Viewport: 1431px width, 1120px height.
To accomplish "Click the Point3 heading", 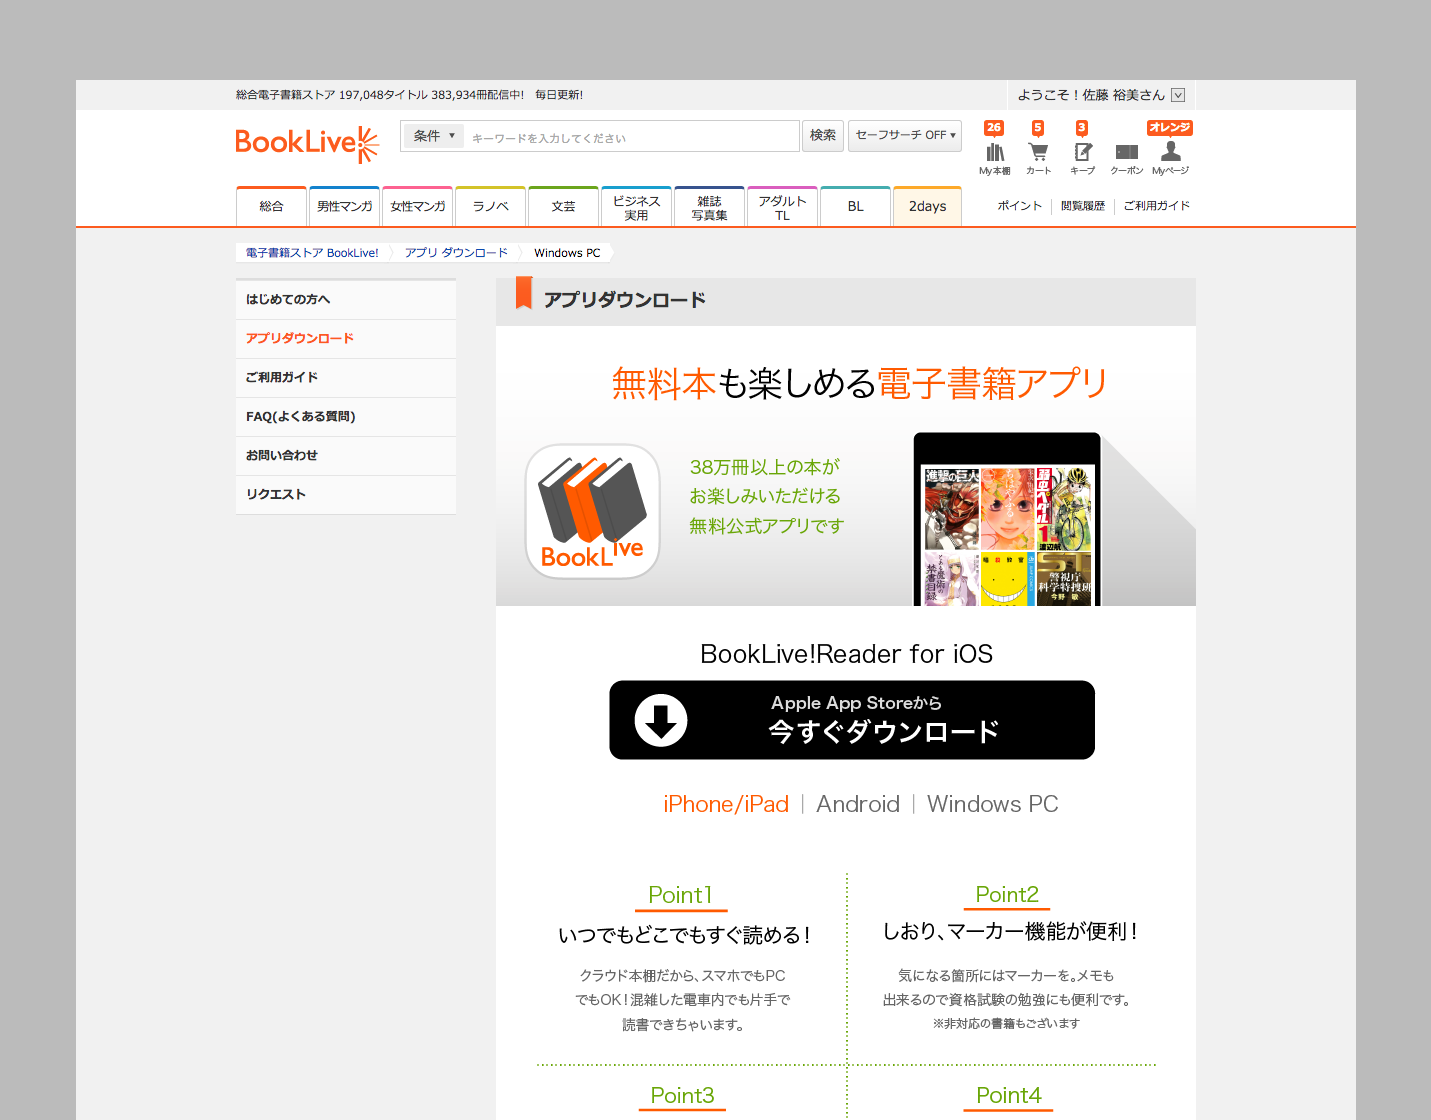I will click(682, 1096).
